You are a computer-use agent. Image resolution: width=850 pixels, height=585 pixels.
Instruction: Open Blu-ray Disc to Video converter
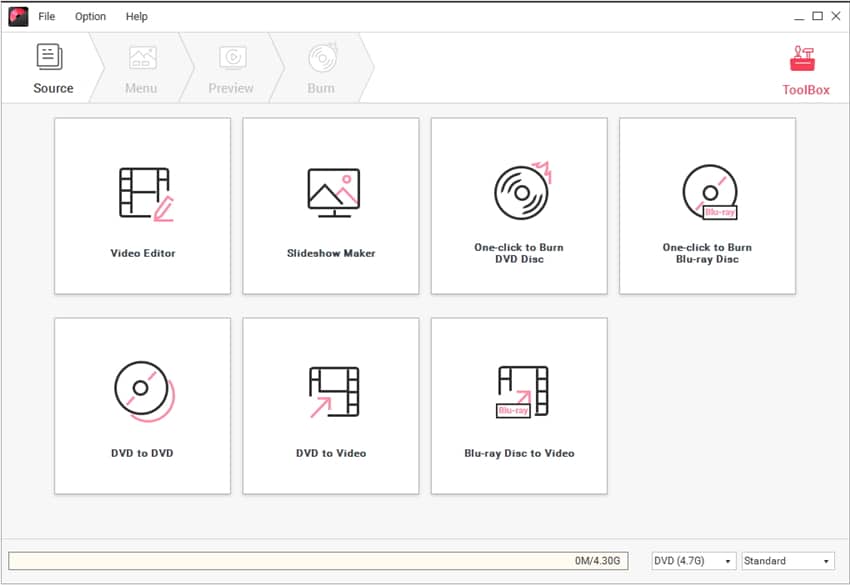[x=519, y=406]
